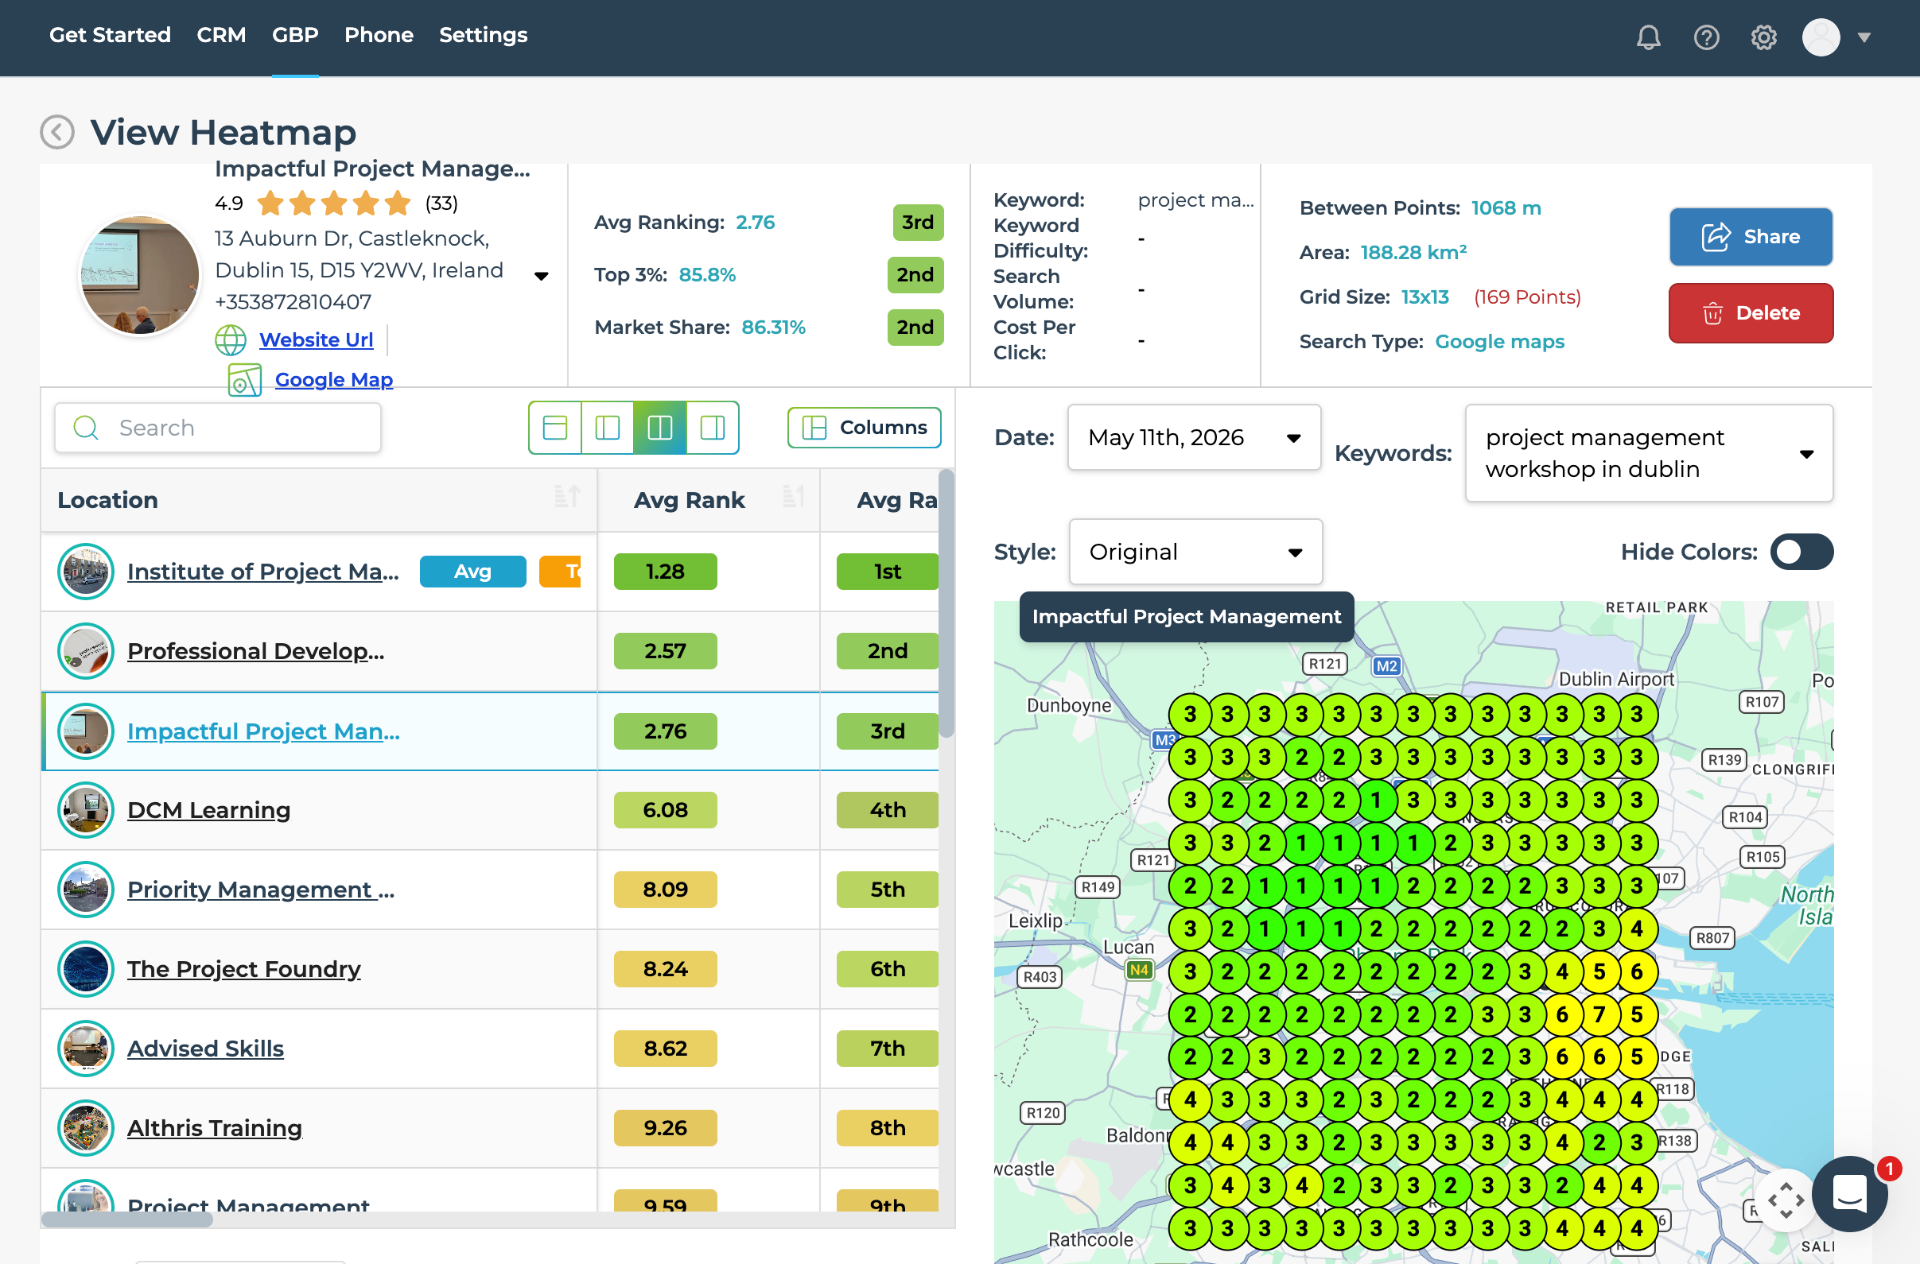Viewport: 1920px width, 1264px height.
Task: Click the map pan/move control icon
Action: pos(1786,1200)
